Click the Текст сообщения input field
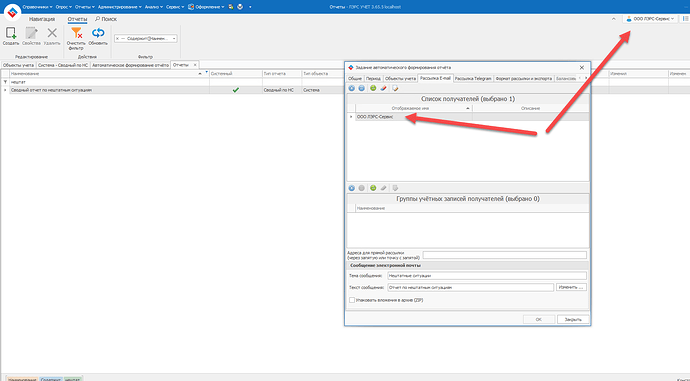Screen dimensions: 690x381 (470, 287)
